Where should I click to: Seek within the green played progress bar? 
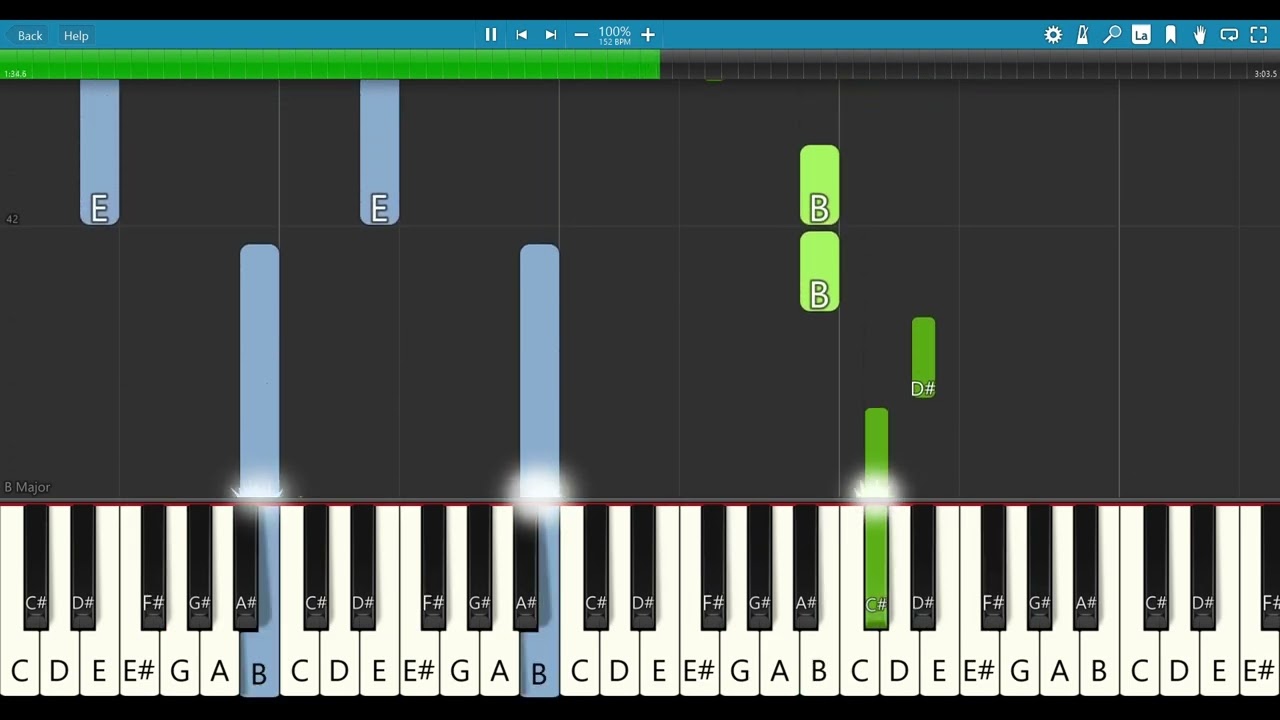pos(330,64)
